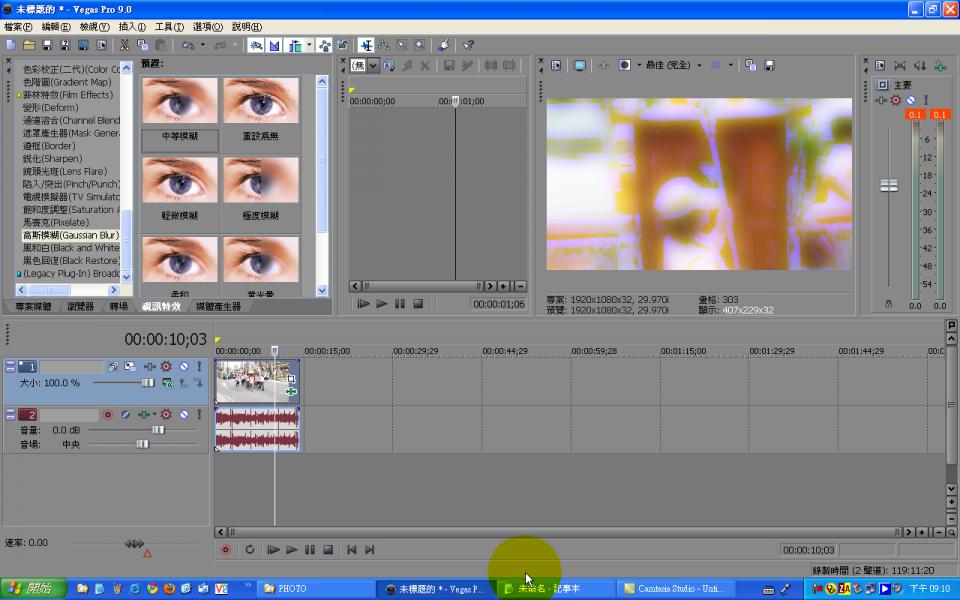Click the record button in timeline transport
The width and height of the screenshot is (960, 600).
tap(225, 549)
